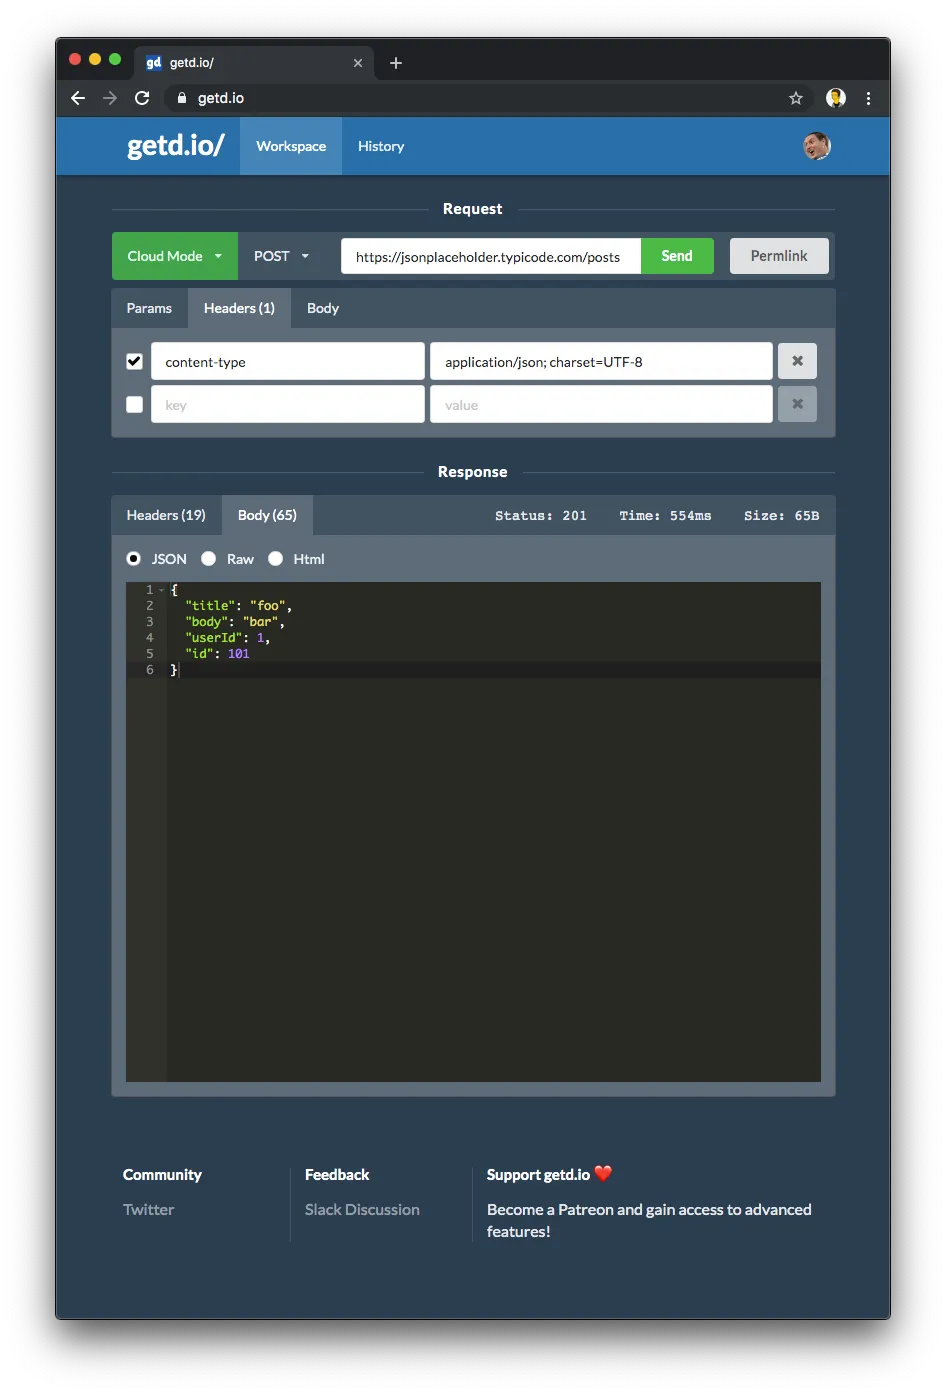Click the user avatar in the getd.io navbar
Image resolution: width=946 pixels, height=1393 pixels.
coord(817,146)
